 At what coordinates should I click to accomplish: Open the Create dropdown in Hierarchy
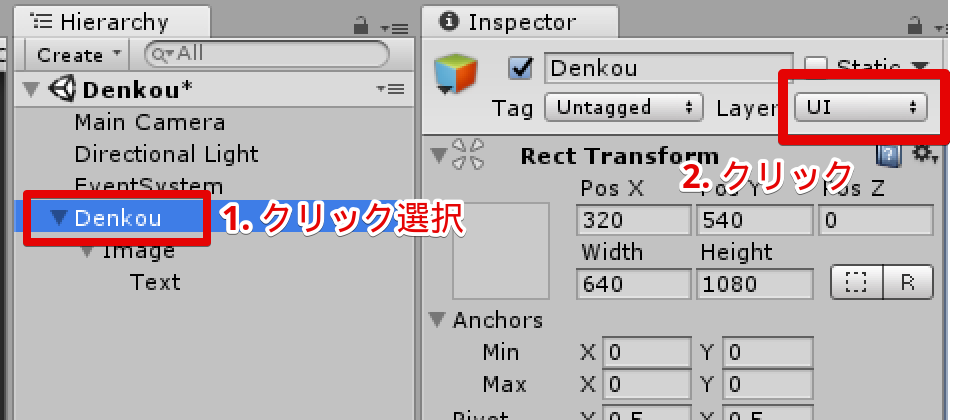coord(79,55)
